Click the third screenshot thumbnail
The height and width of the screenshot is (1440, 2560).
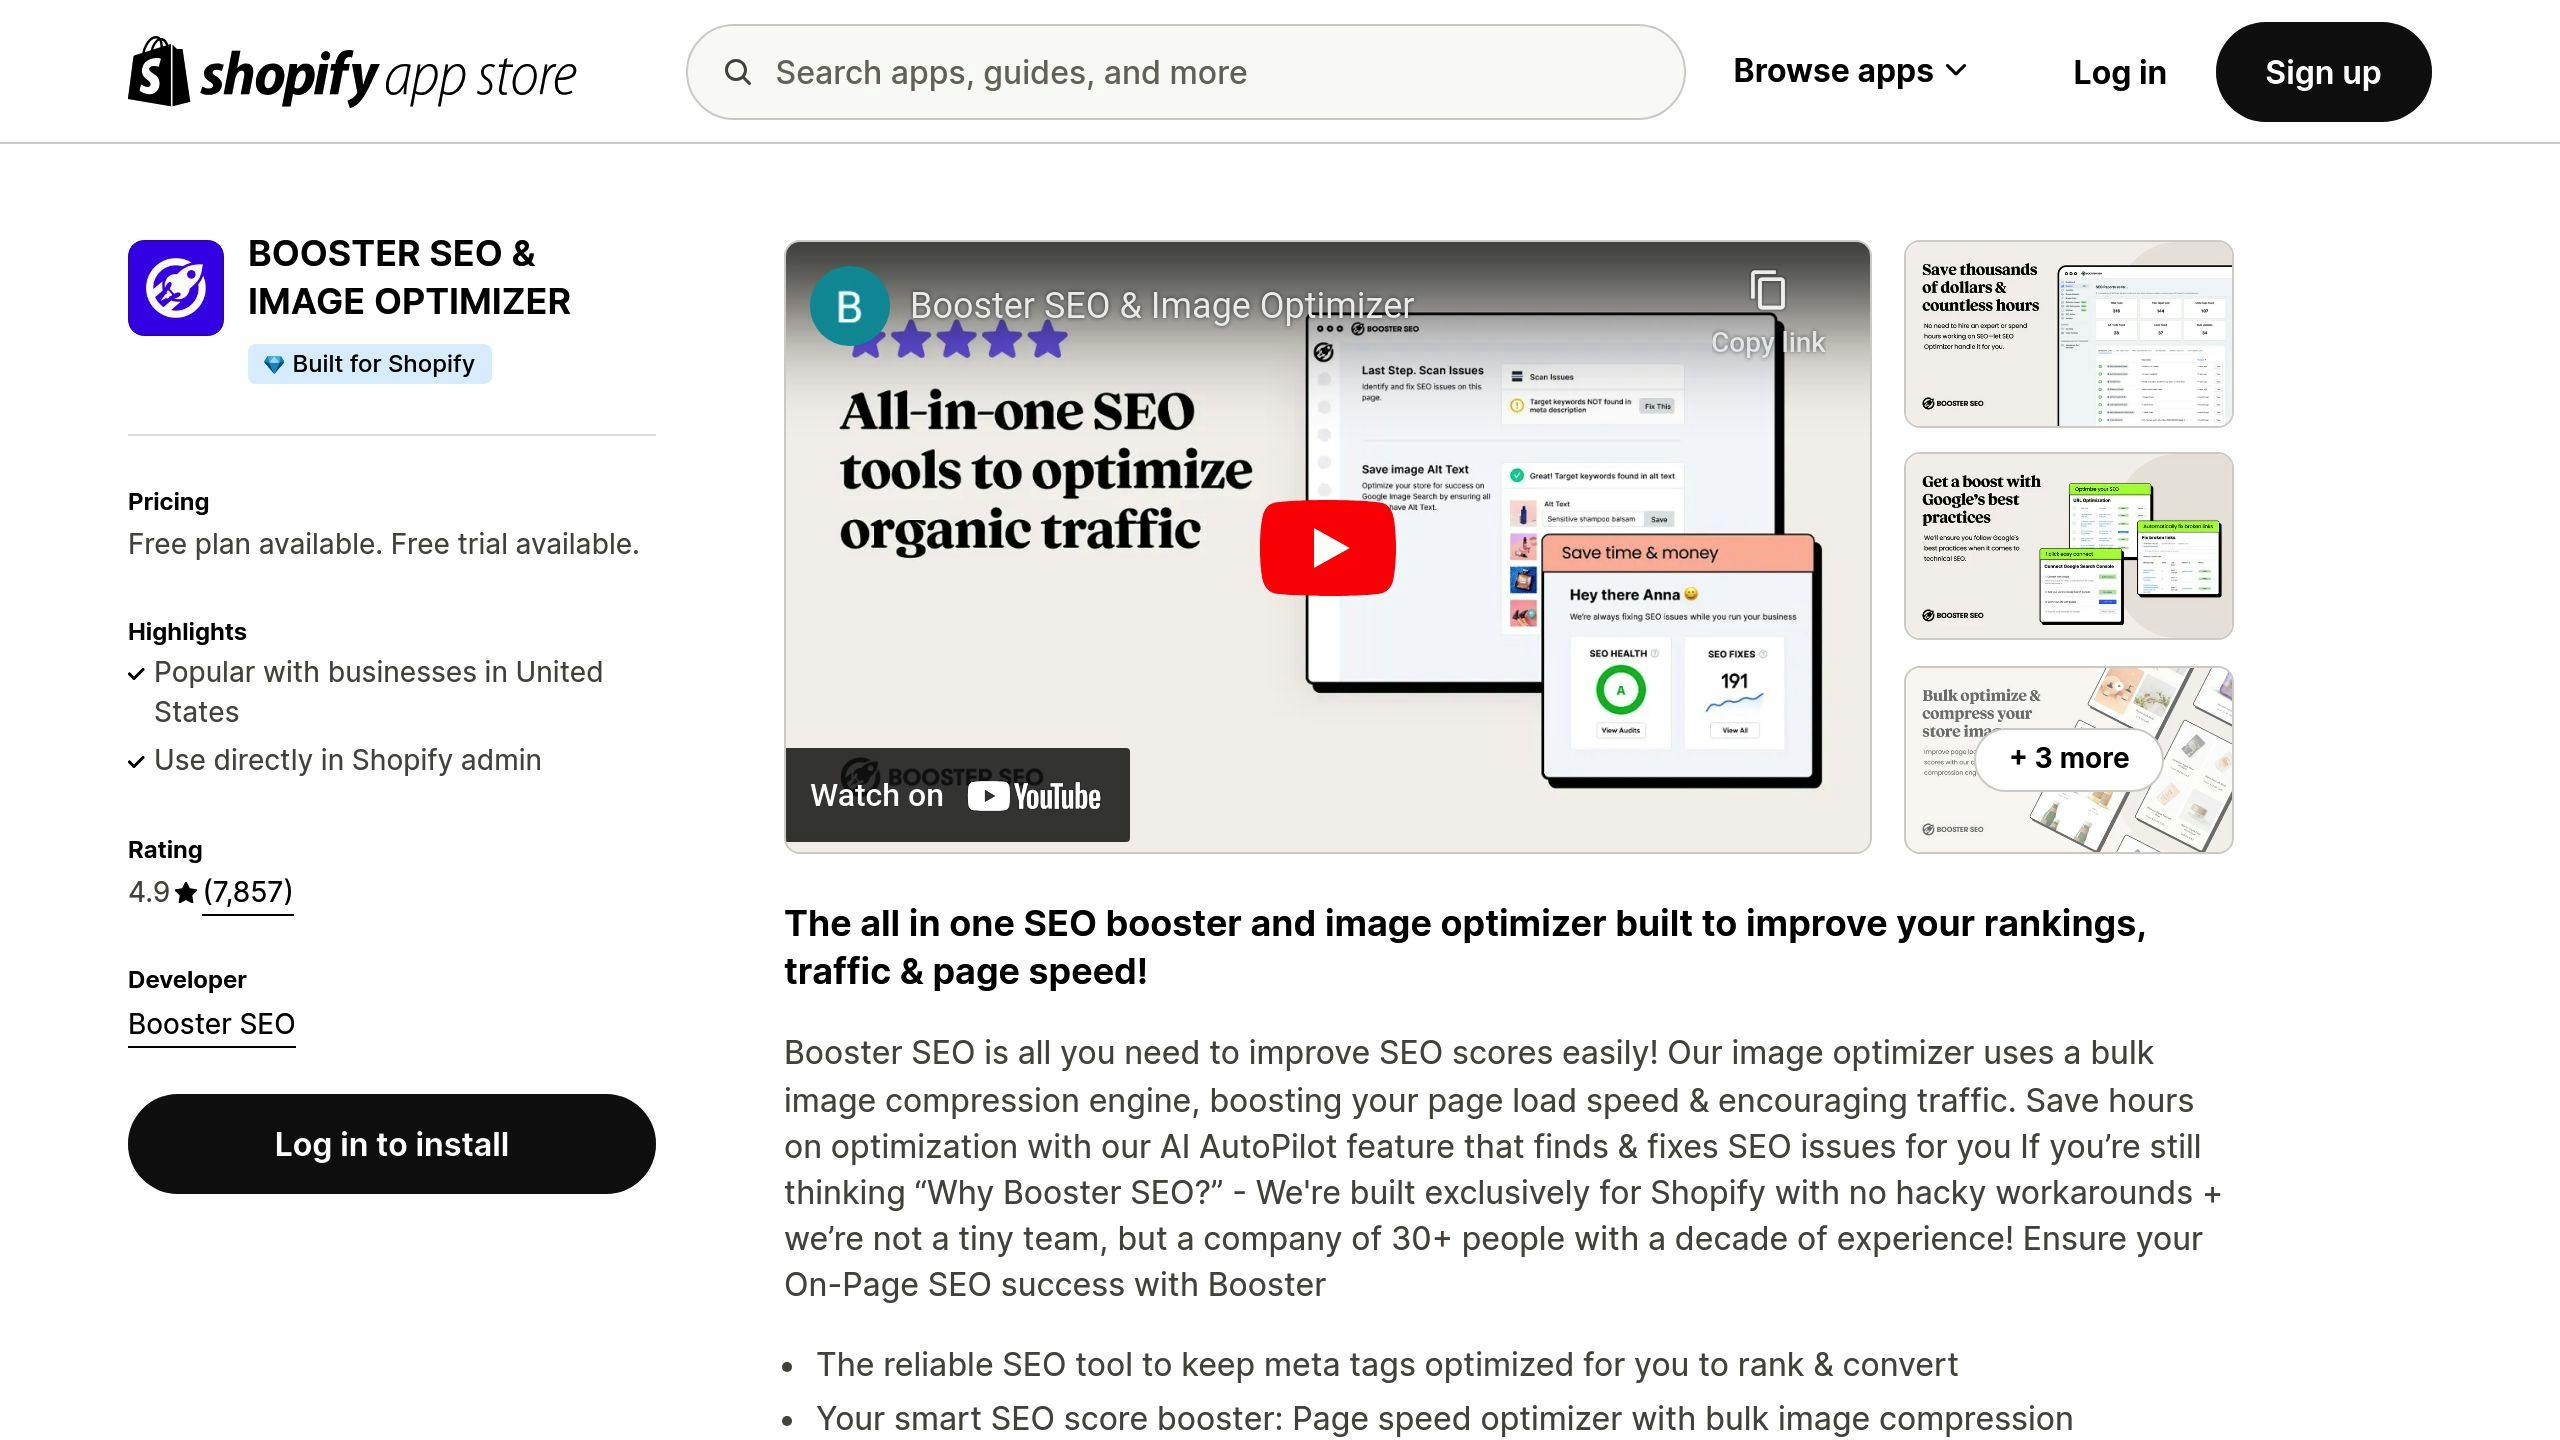point(2069,760)
